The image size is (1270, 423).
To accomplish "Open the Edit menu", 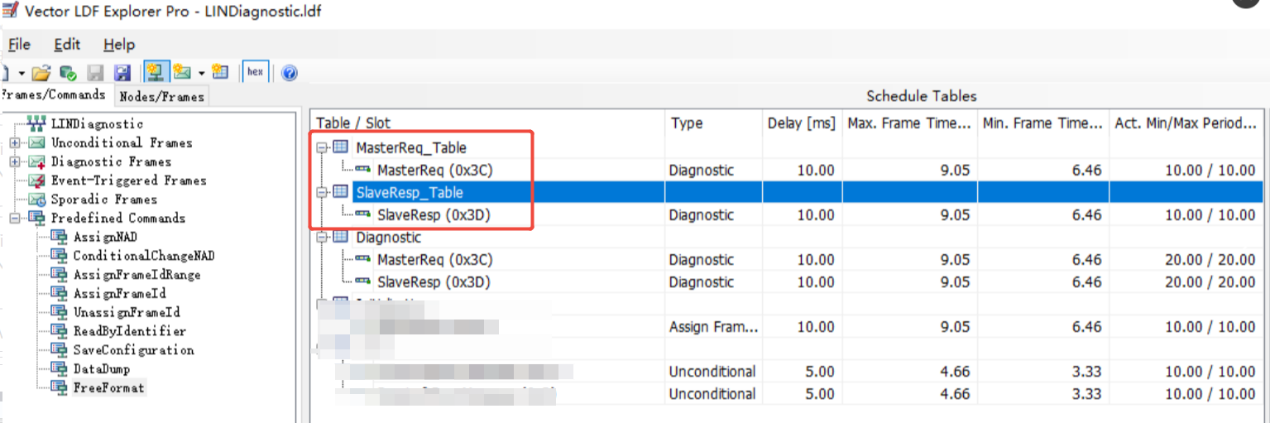I will click(x=67, y=45).
